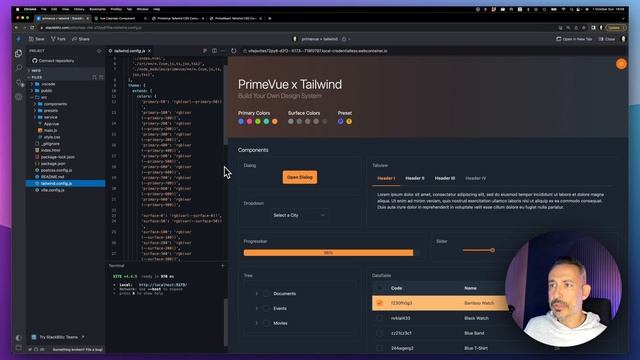Close the tailwind.config.js editor tab

(149, 51)
